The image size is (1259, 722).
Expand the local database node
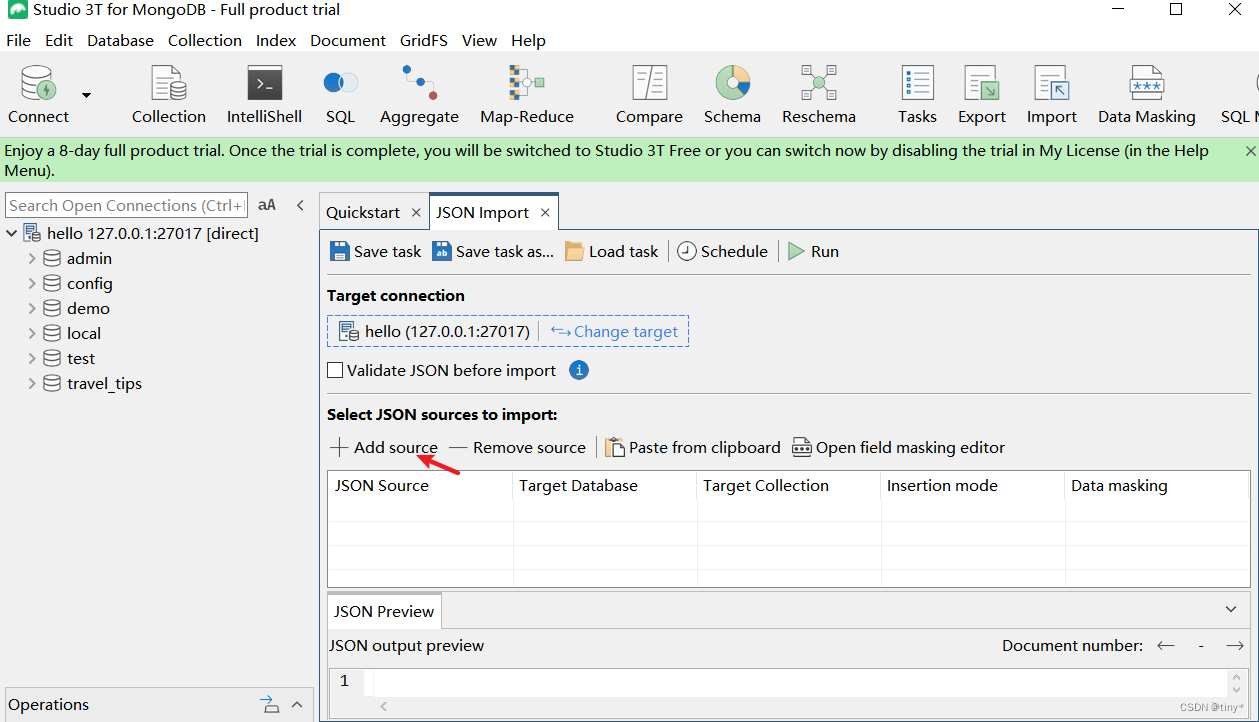tap(32, 333)
